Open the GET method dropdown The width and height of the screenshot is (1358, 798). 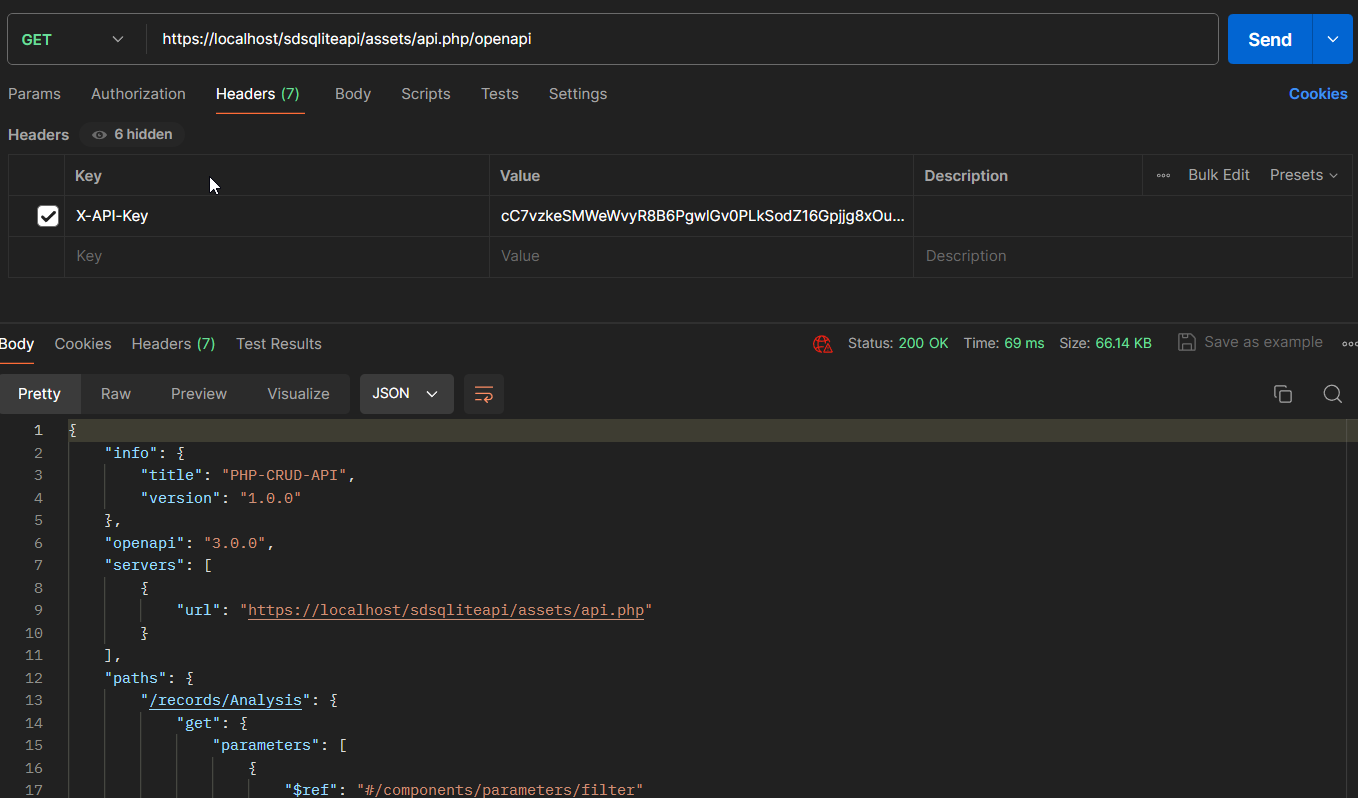(73, 40)
